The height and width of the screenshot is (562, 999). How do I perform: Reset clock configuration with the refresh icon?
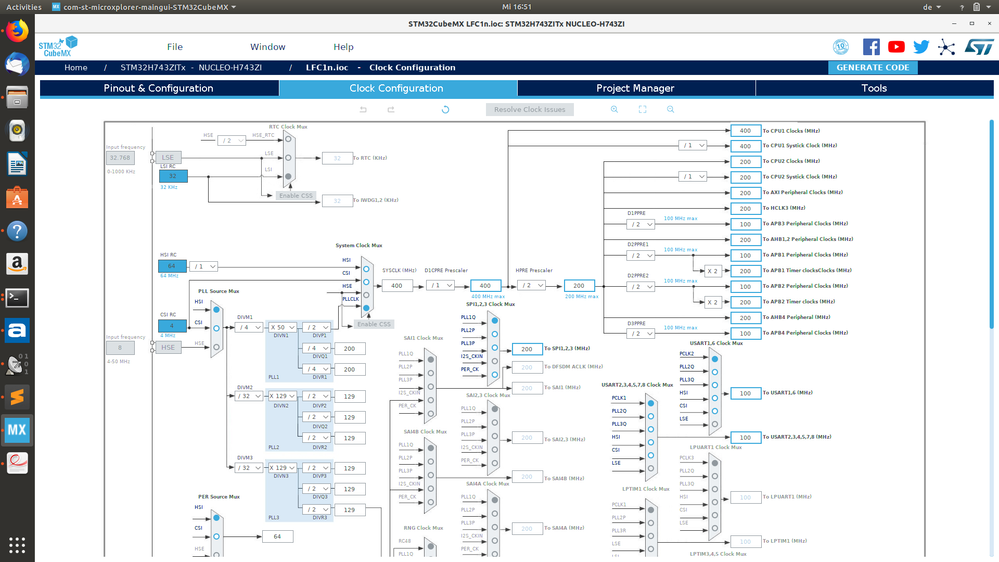click(445, 110)
